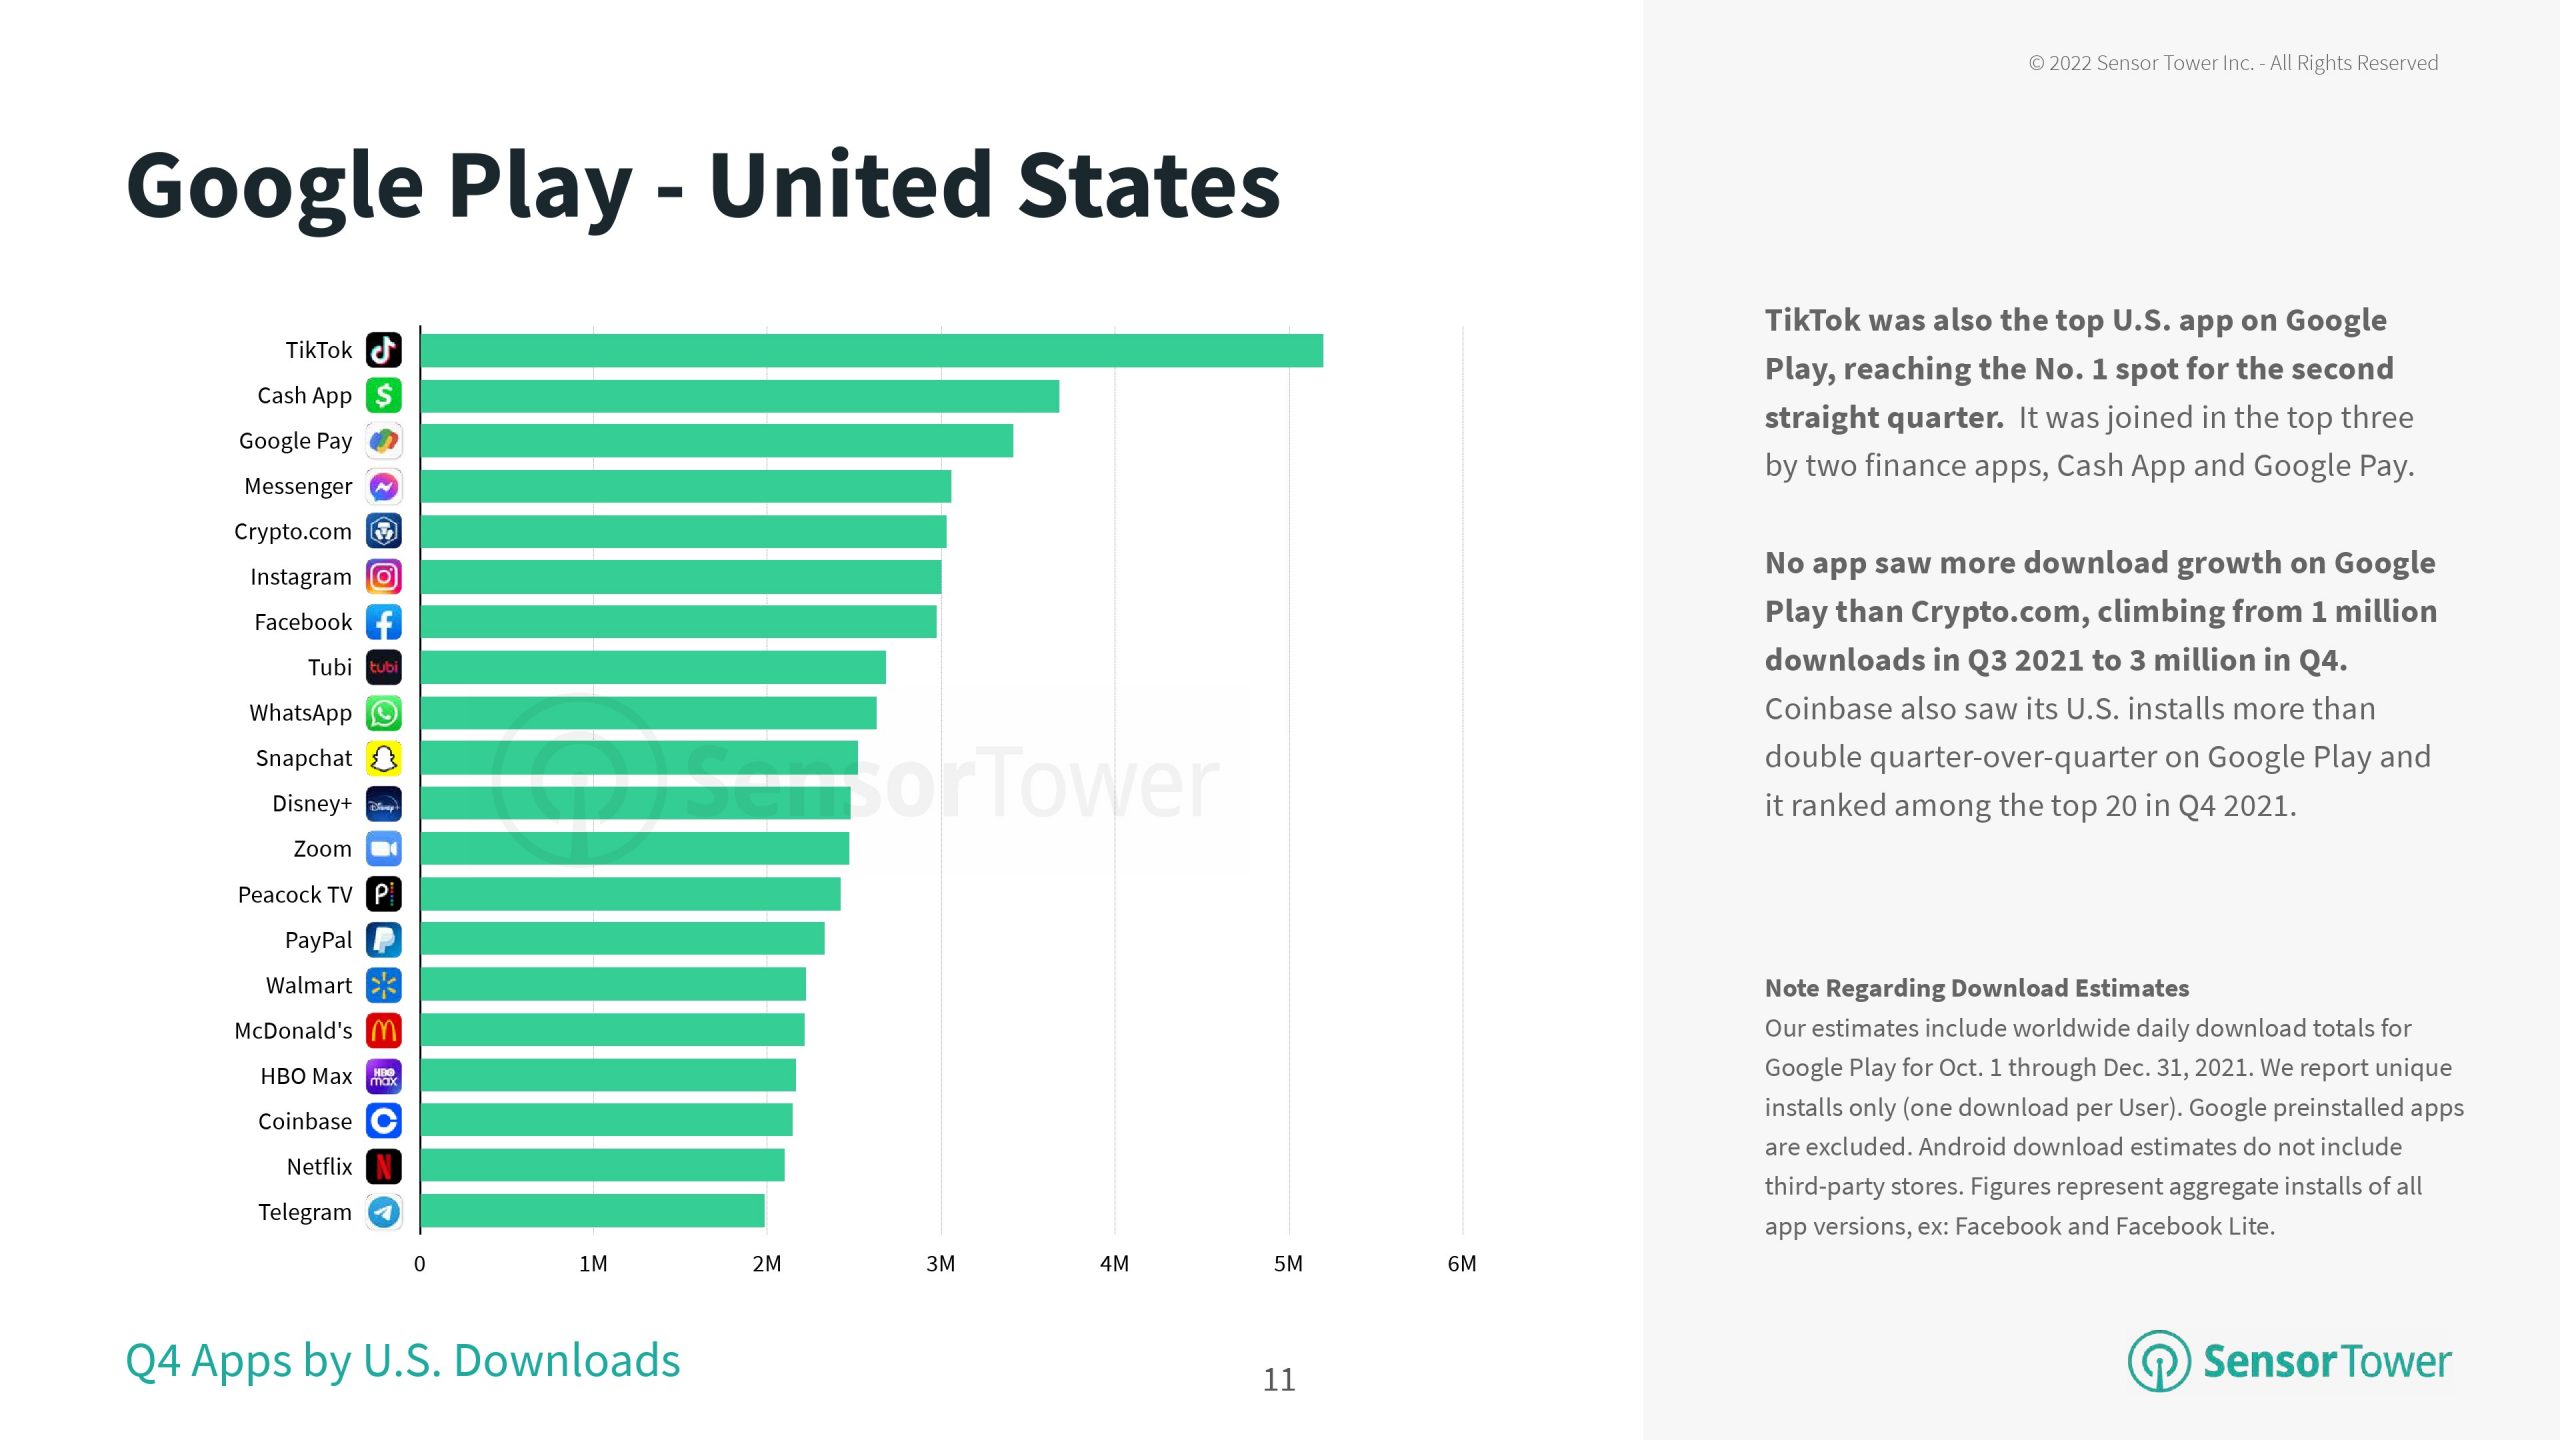The image size is (2560, 1440).
Task: Click the Google Pay icon
Action: 384,441
